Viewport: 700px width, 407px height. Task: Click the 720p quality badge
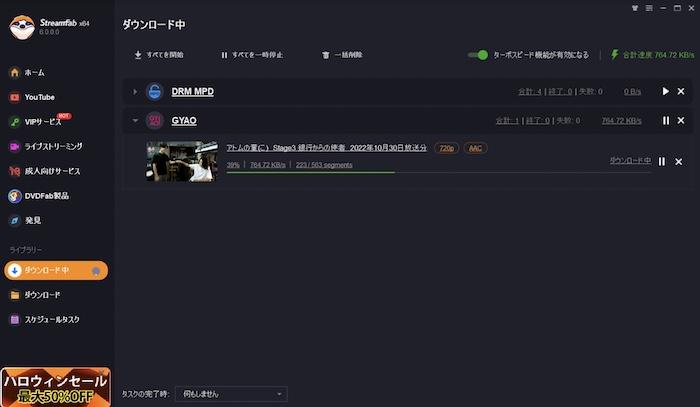click(446, 148)
